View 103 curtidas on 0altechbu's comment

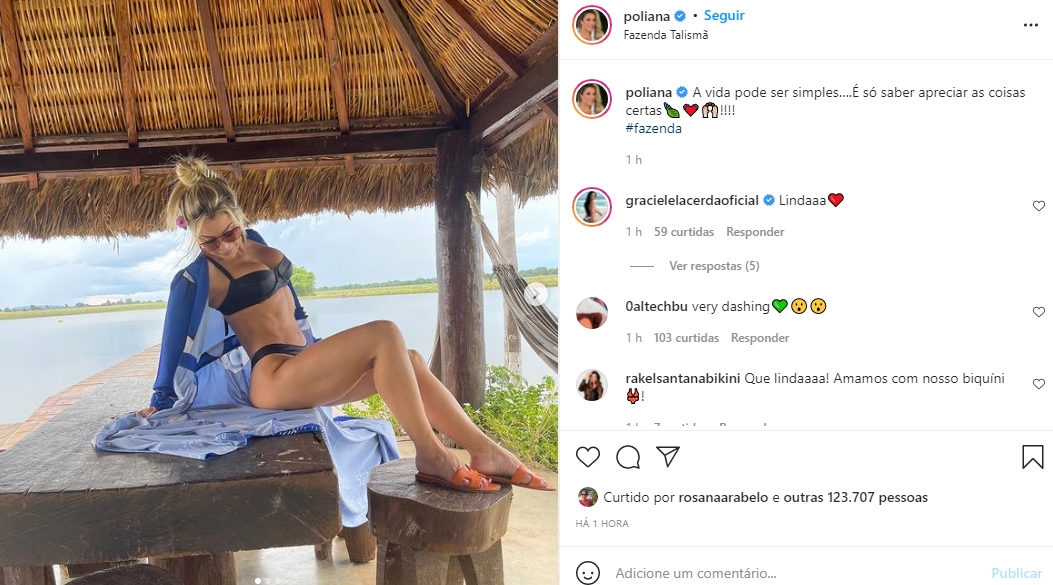(x=686, y=338)
